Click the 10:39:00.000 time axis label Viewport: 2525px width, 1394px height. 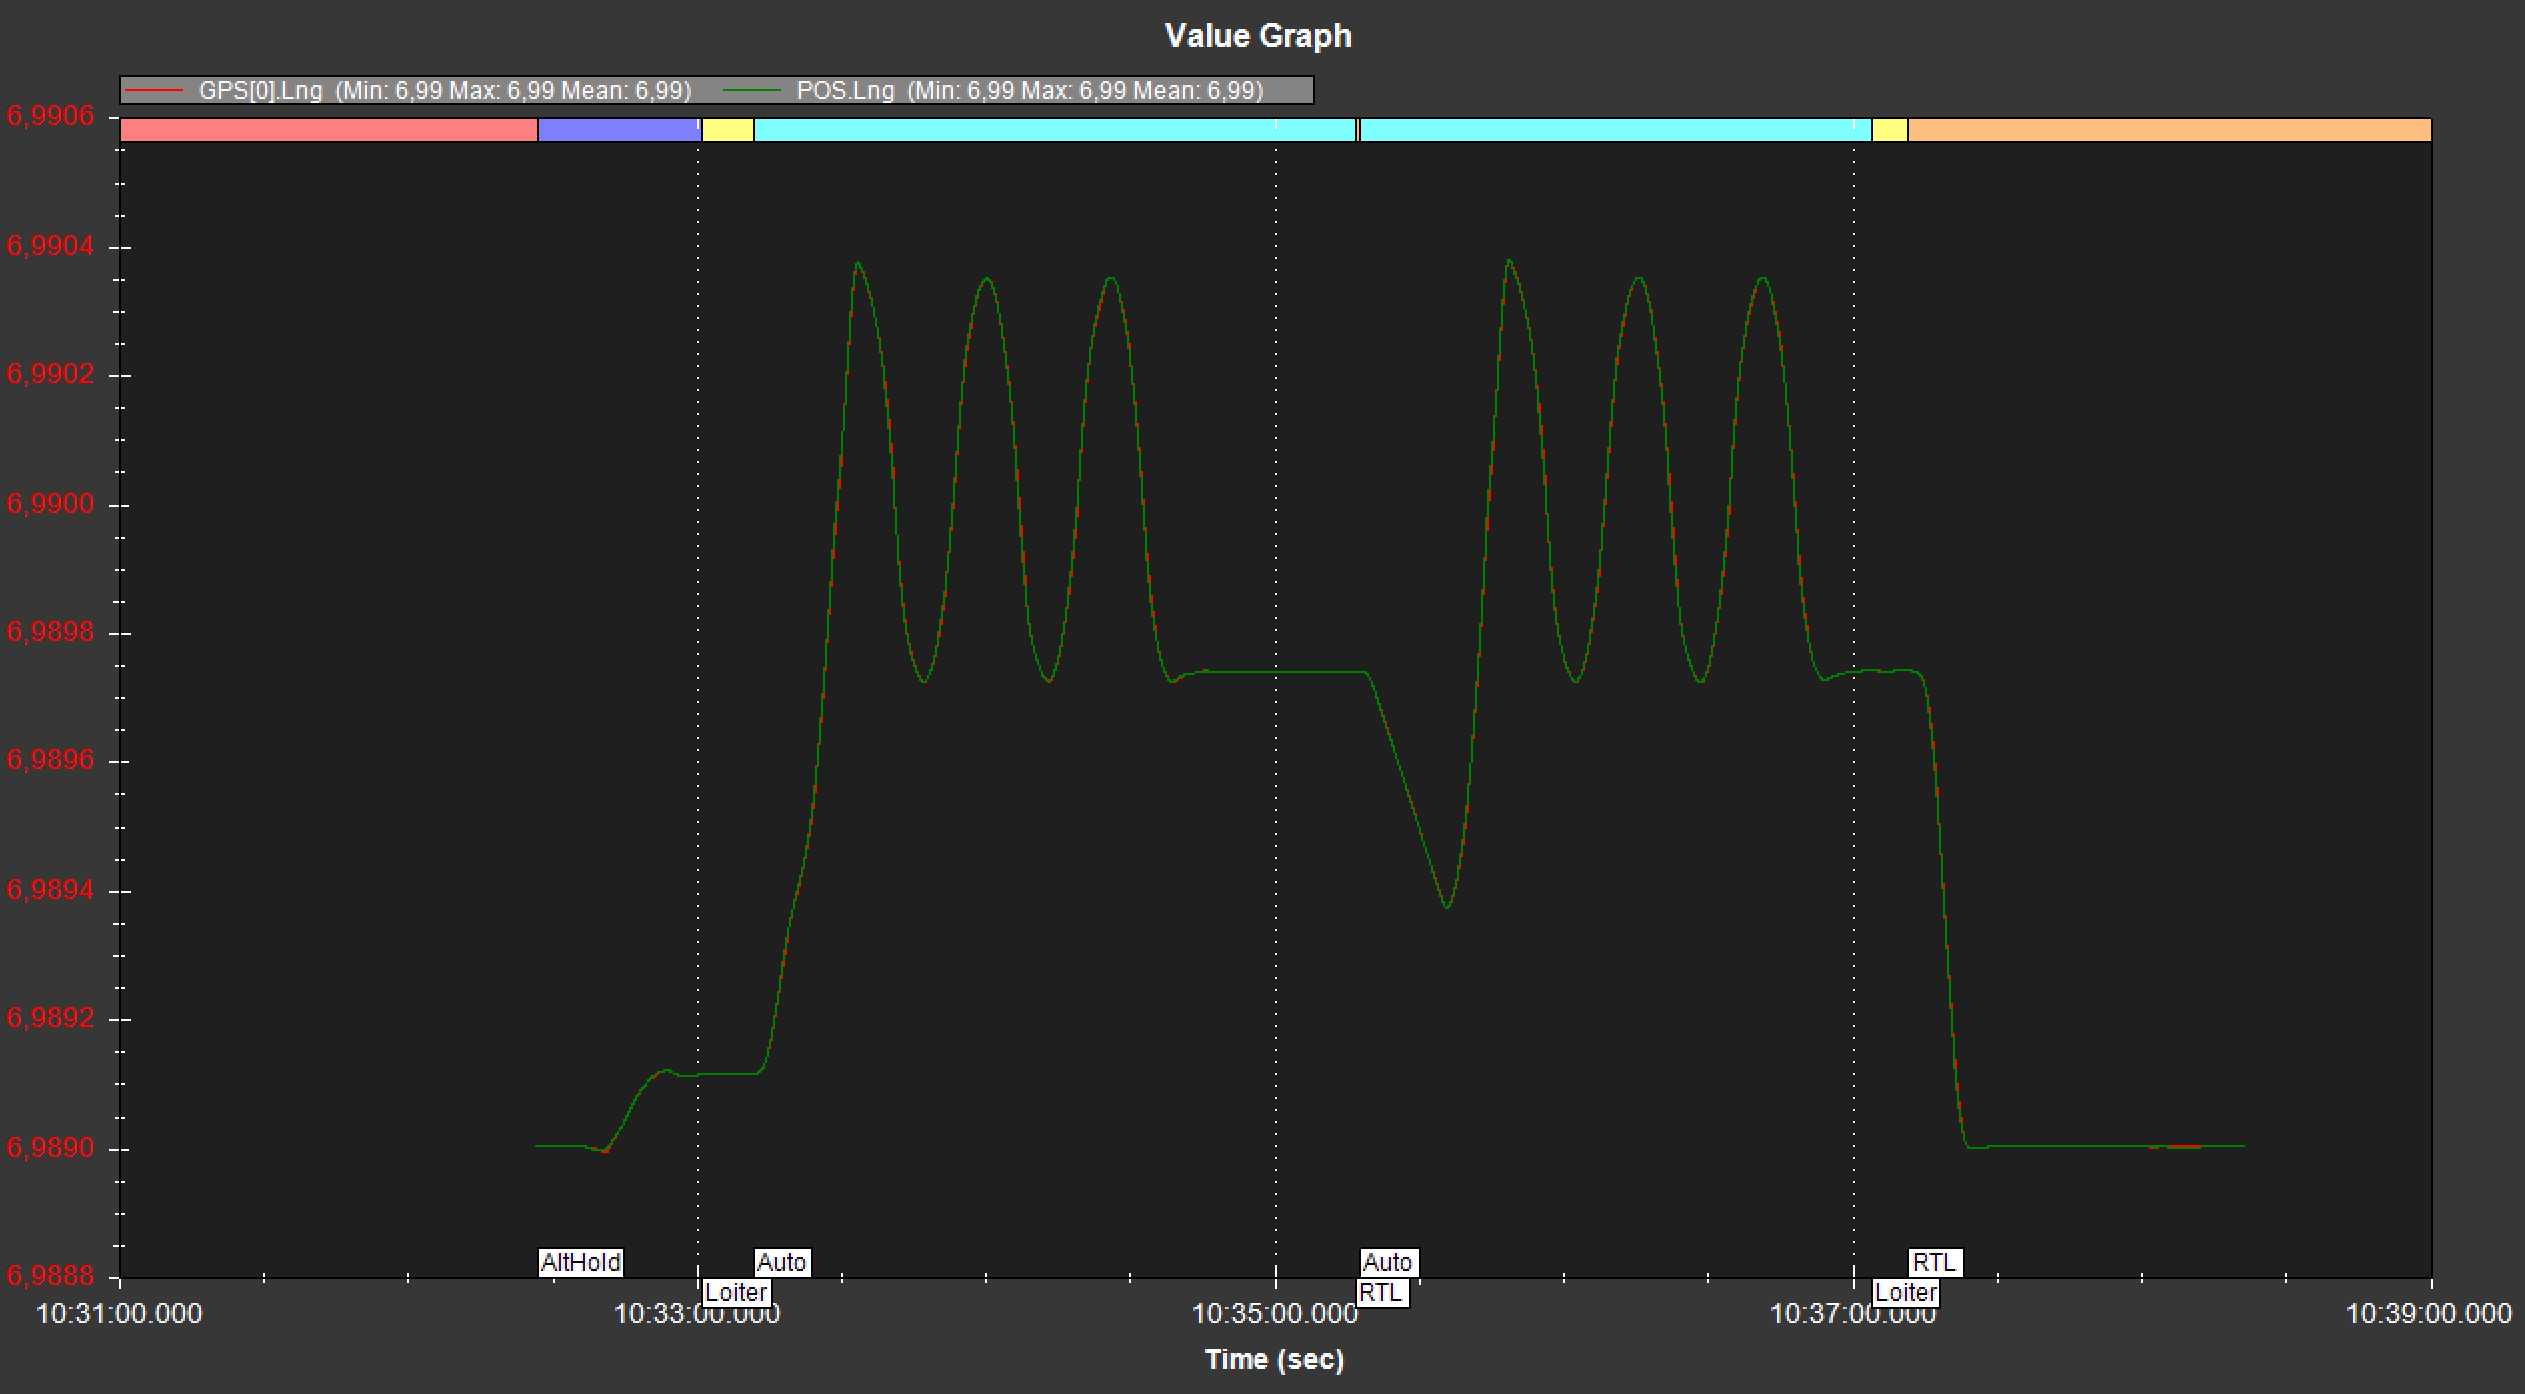tap(2428, 1313)
